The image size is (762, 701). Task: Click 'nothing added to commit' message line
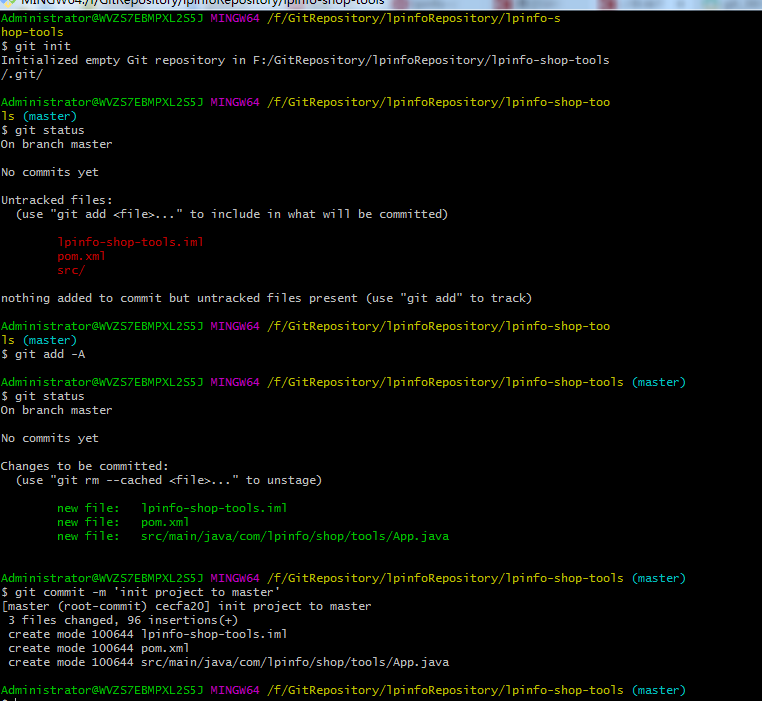(266, 298)
